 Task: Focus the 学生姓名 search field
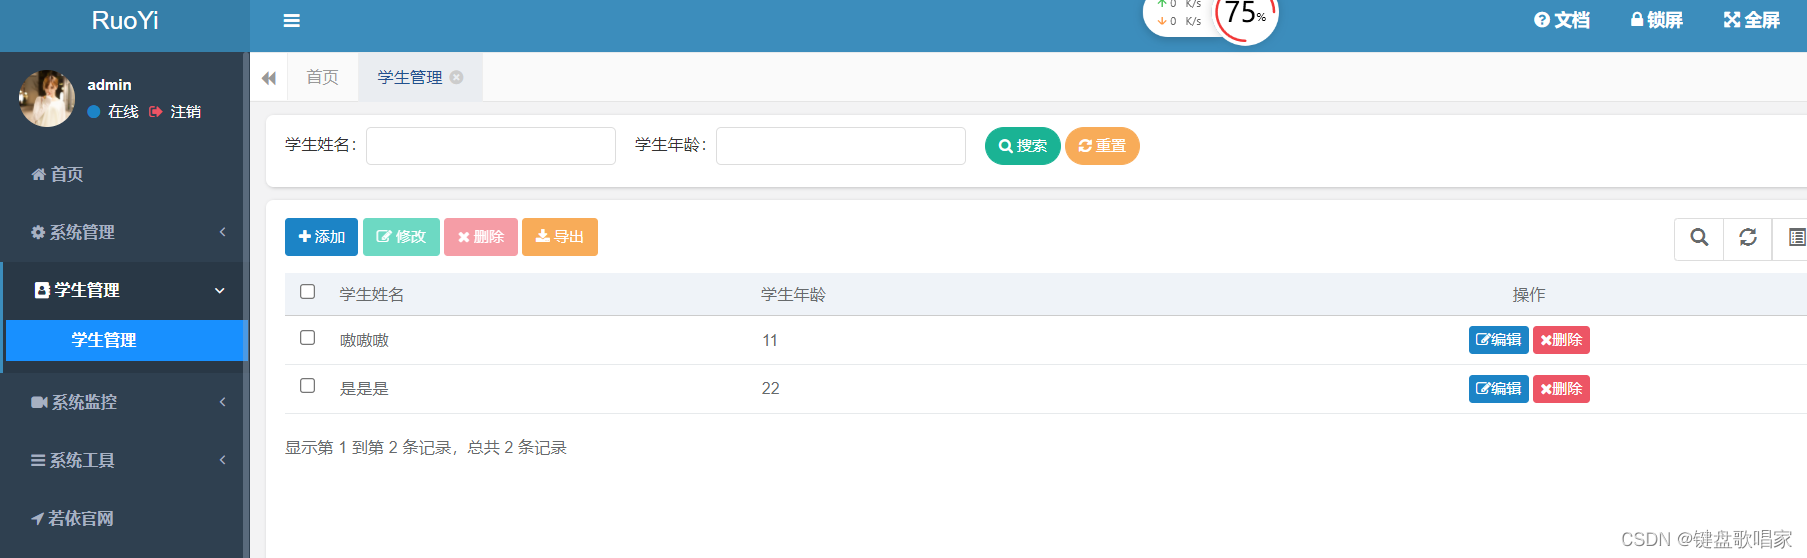[491, 146]
